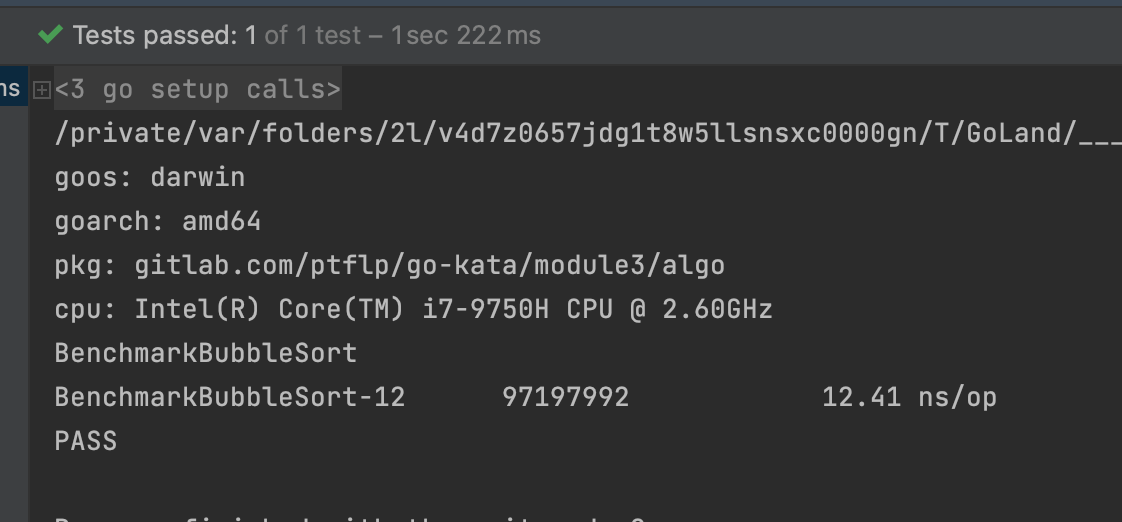Image resolution: width=1122 pixels, height=522 pixels.
Task: Click the folded '<3 go setup calls>' text
Action: 198,90
